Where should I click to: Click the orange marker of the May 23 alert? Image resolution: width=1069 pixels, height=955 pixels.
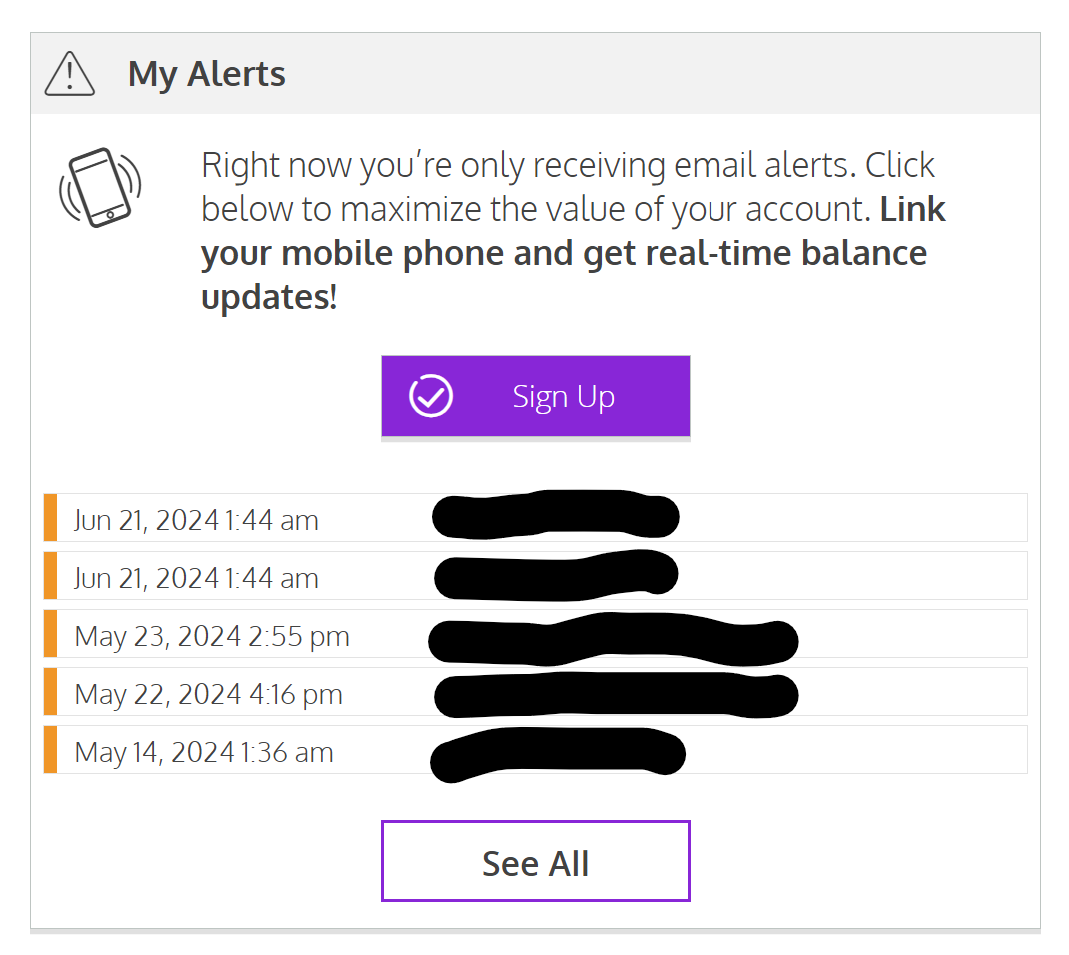point(50,634)
